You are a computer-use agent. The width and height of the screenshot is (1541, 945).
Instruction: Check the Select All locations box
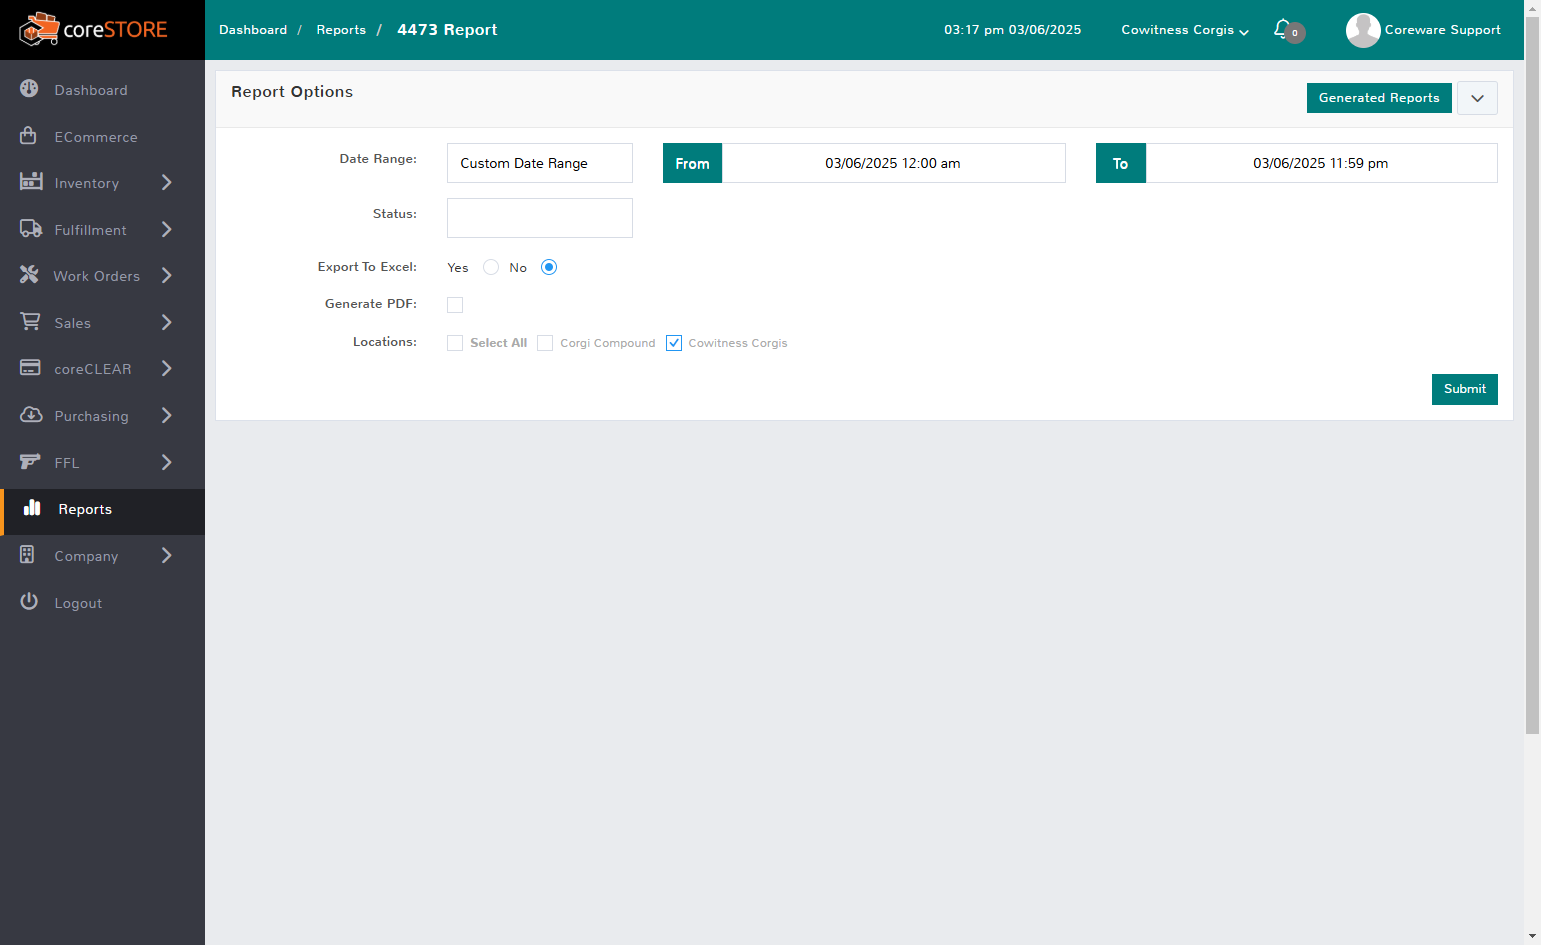pyautogui.click(x=455, y=343)
